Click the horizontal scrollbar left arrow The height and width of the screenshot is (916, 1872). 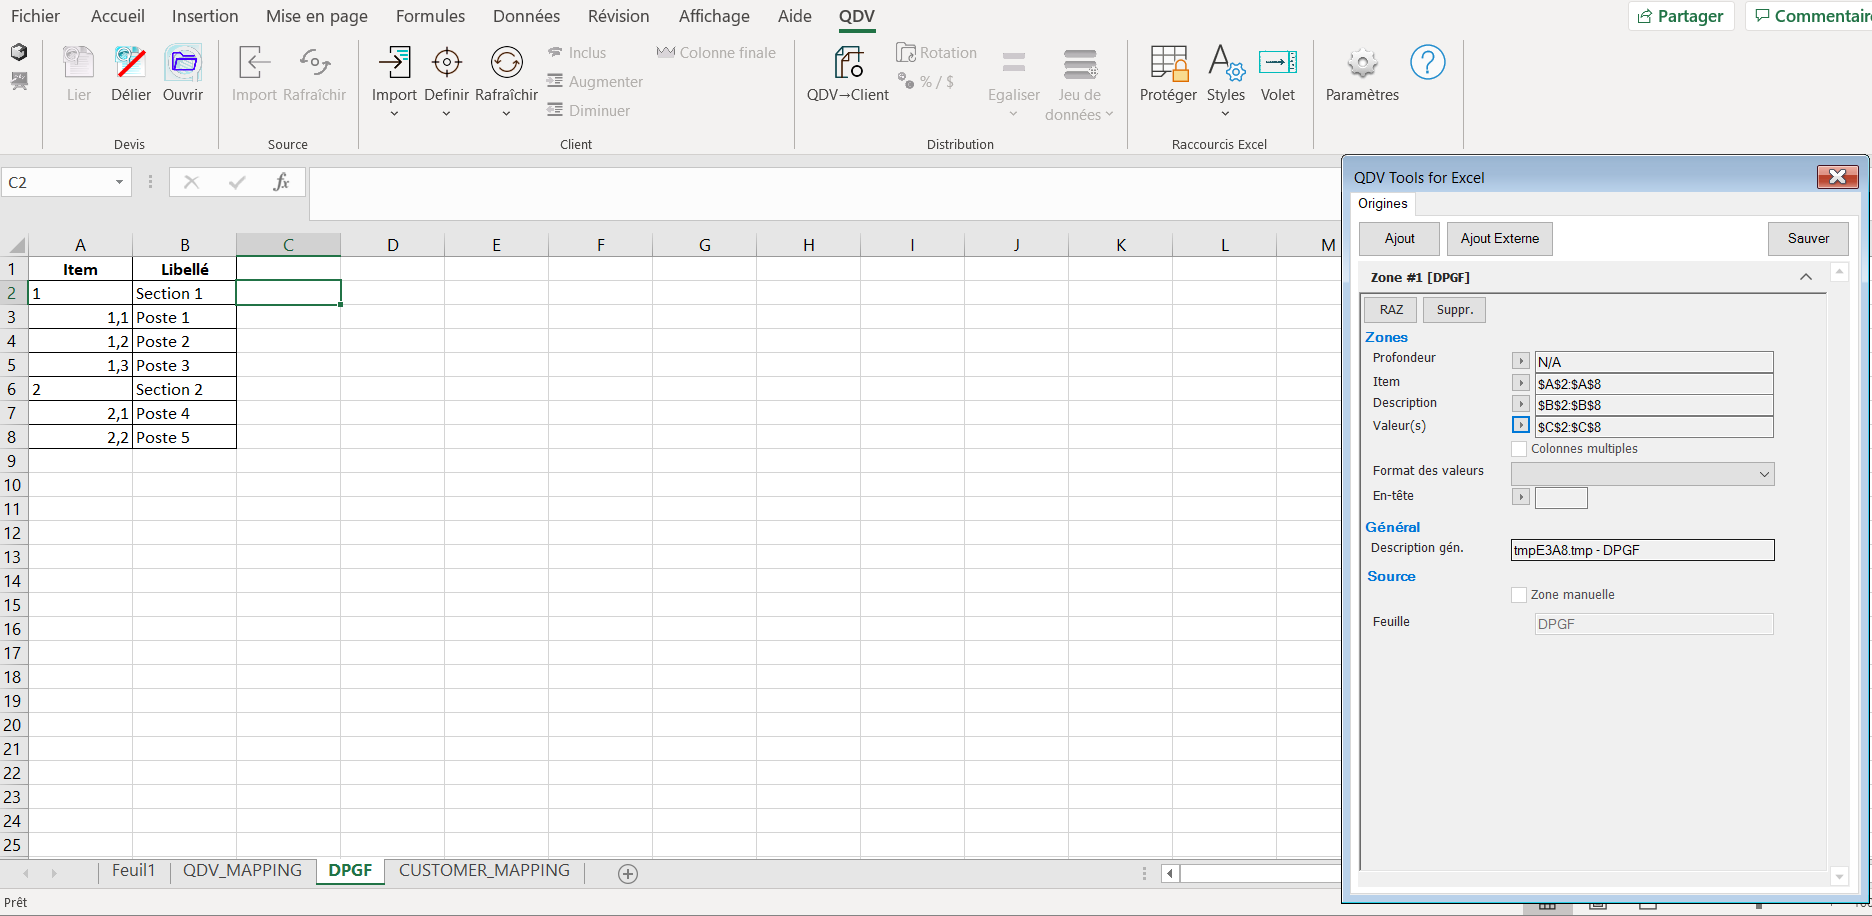[x=1170, y=874]
